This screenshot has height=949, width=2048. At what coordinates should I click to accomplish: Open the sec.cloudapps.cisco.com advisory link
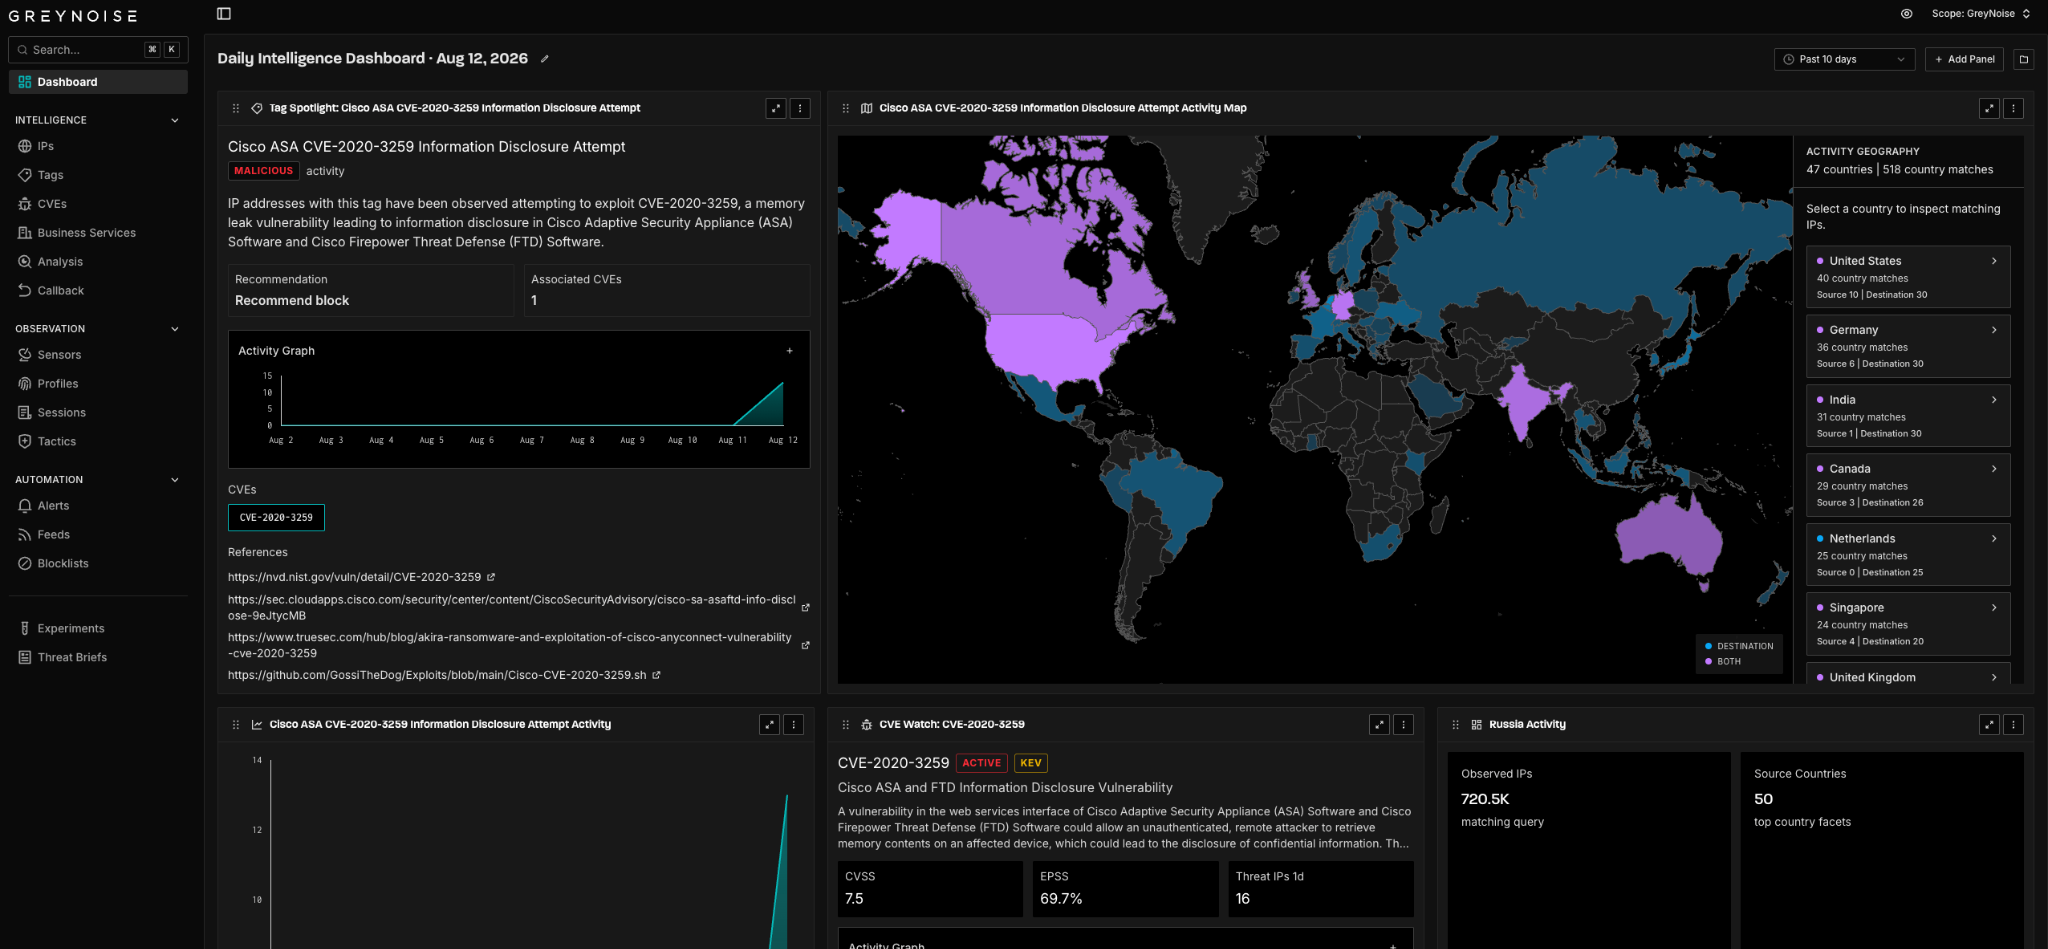[518, 608]
